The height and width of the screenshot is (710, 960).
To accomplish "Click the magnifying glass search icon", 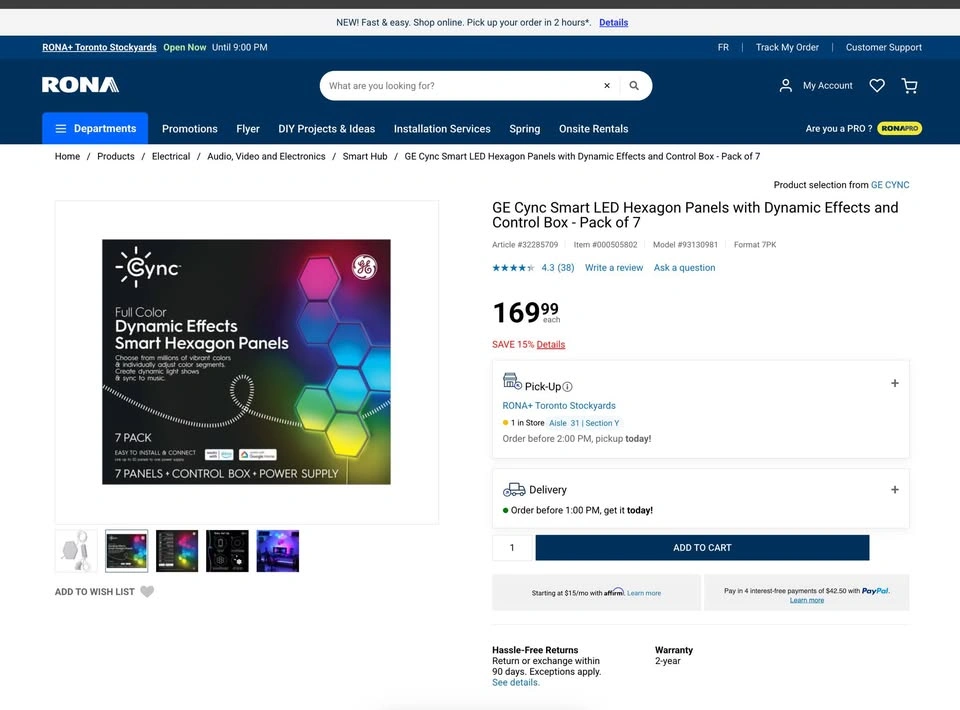I will coord(634,86).
